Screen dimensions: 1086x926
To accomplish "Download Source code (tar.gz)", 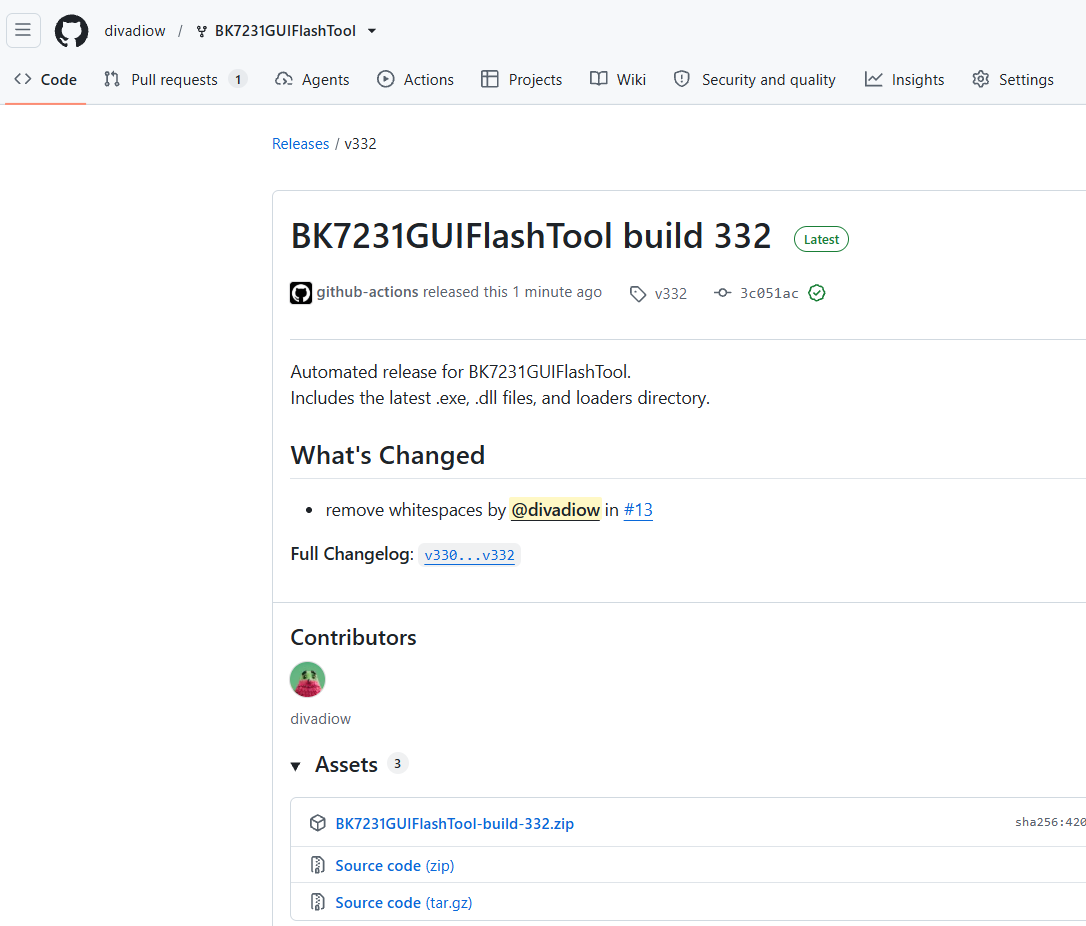I will 404,902.
